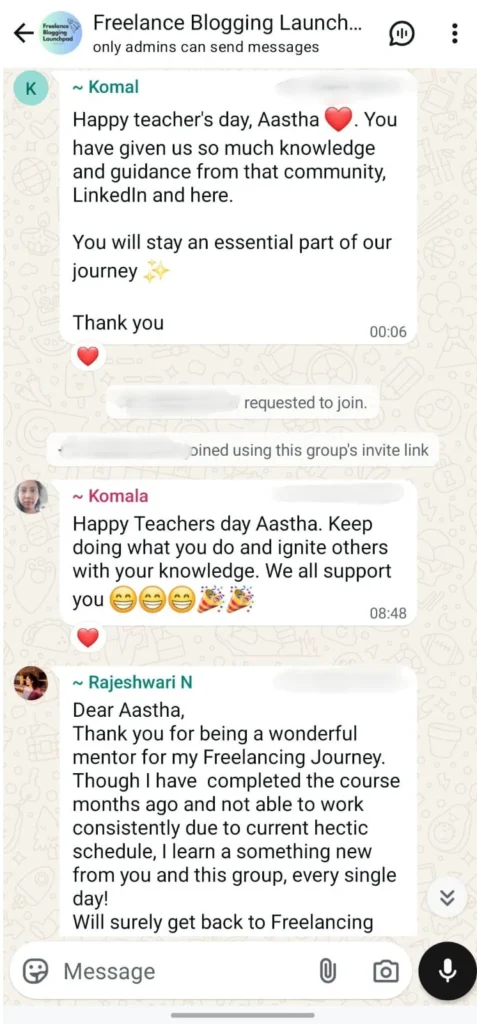477x1024 pixels.
Task: View Komala's profile photo
Action: 31,497
